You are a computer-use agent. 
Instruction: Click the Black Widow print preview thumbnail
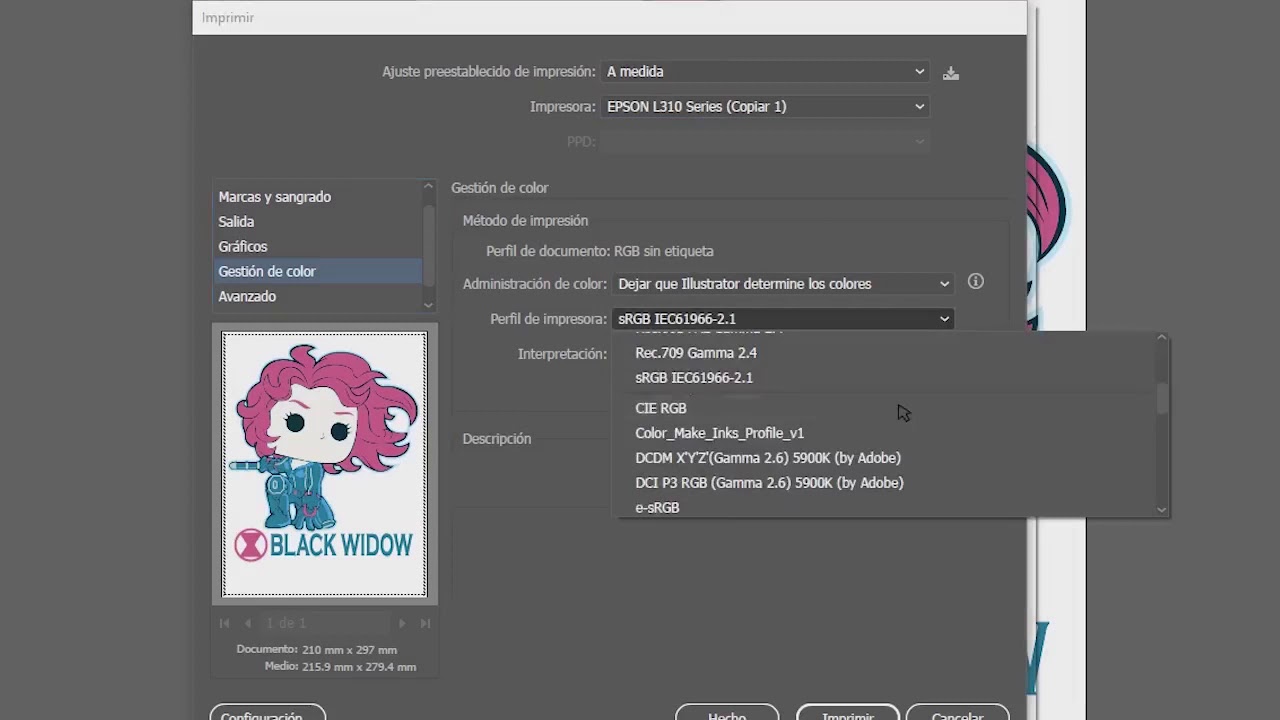325,465
